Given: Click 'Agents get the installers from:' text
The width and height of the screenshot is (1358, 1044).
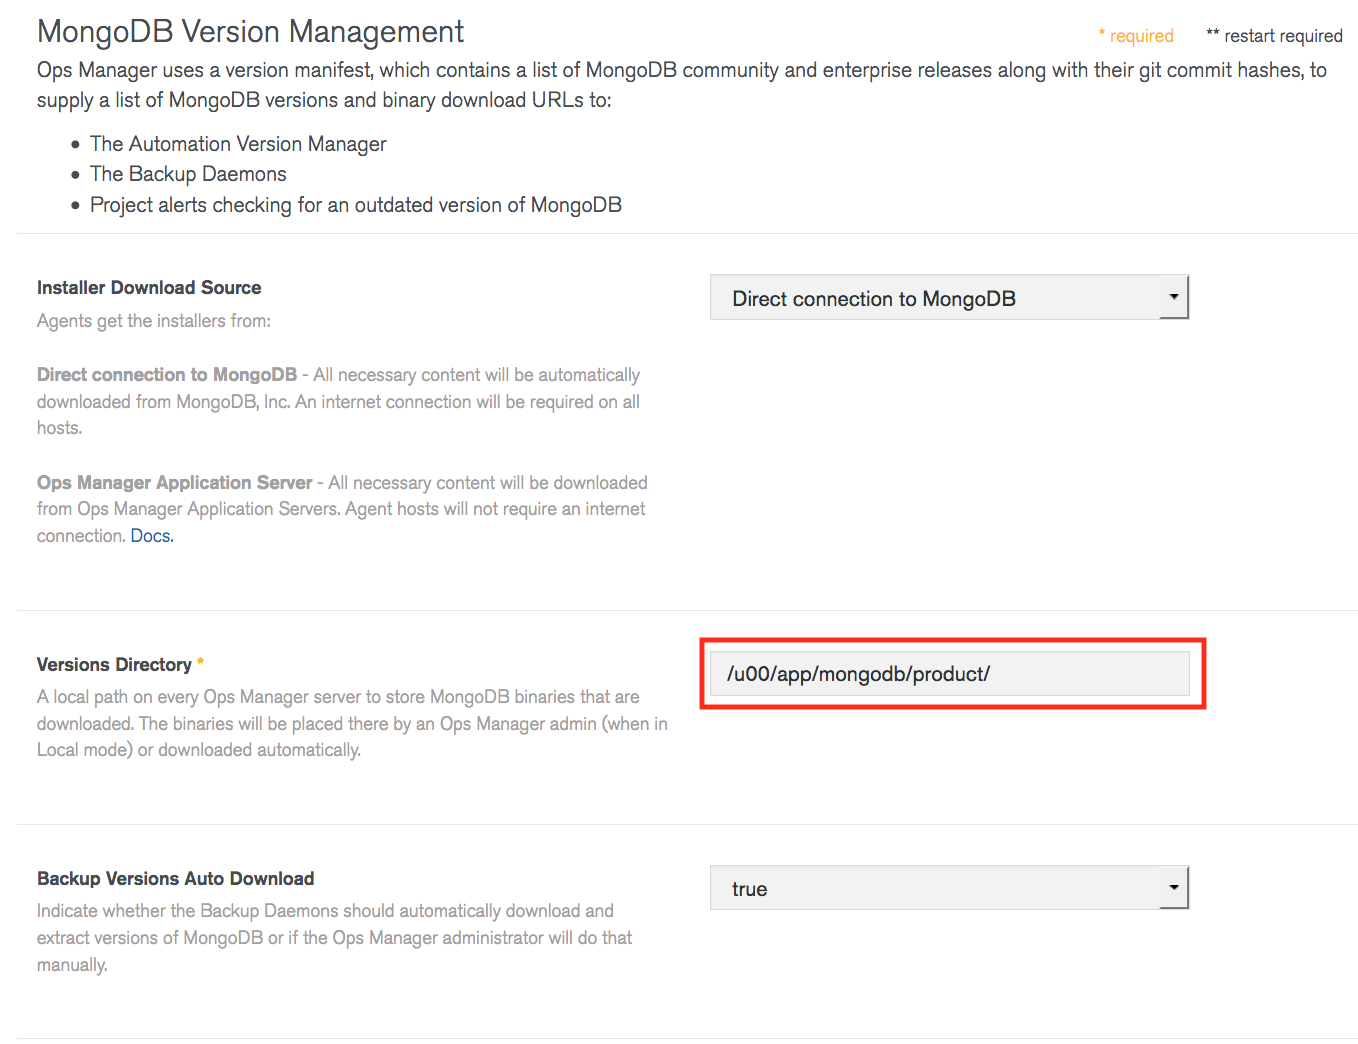Looking at the screenshot, I should 154,321.
